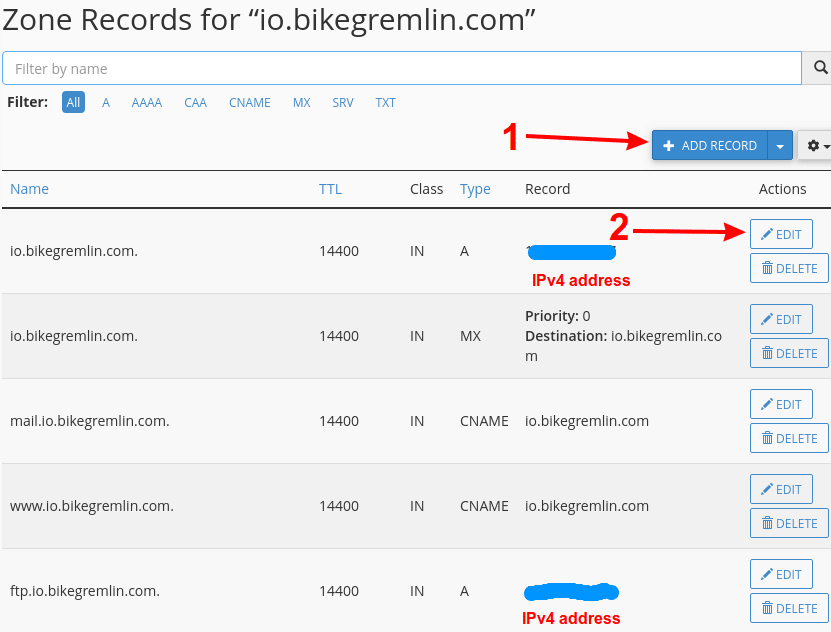Image resolution: width=831 pixels, height=632 pixels.
Task: Sort by the TTL column header
Action: click(x=330, y=189)
